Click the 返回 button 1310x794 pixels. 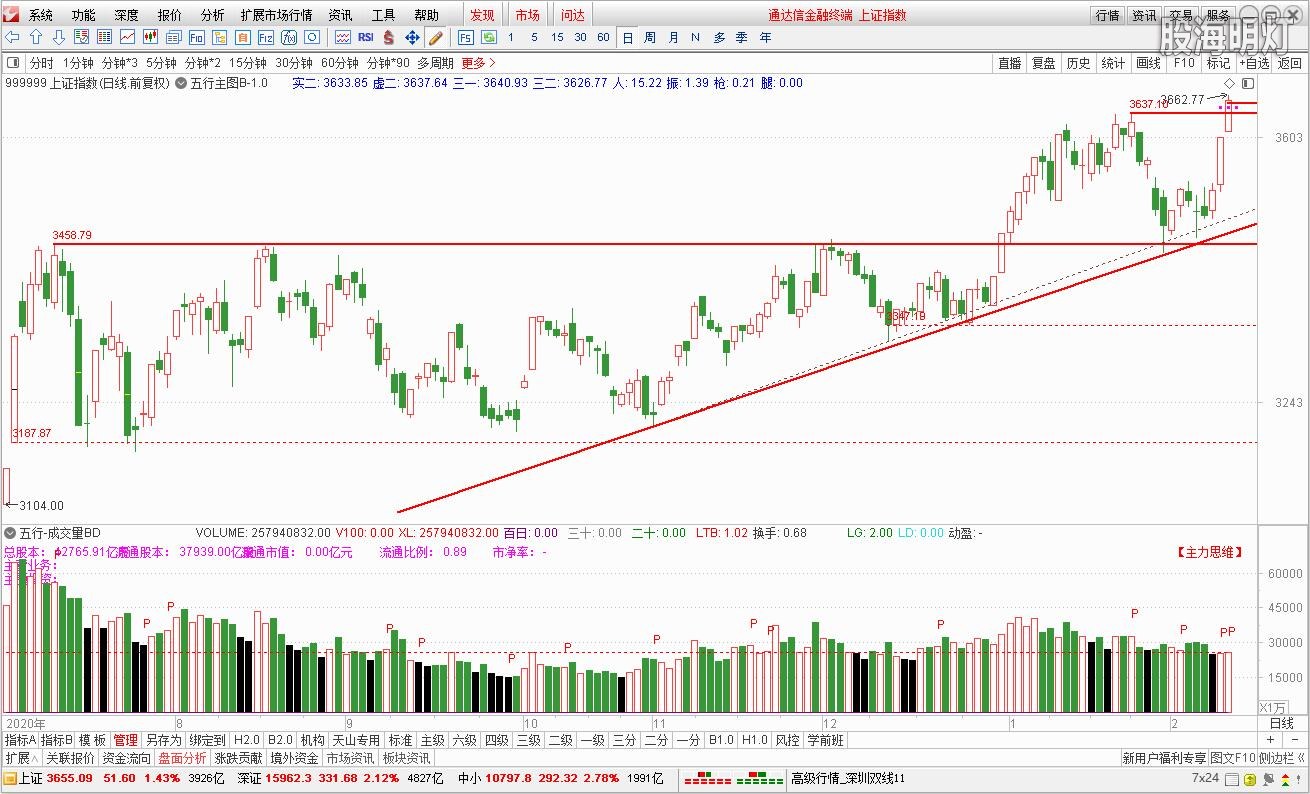point(1289,63)
